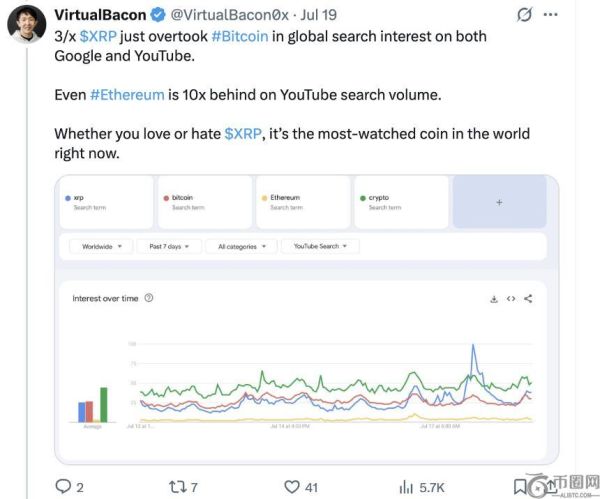The image size is (600, 499).
Task: Like the tweet with heart icon
Action: [292, 487]
